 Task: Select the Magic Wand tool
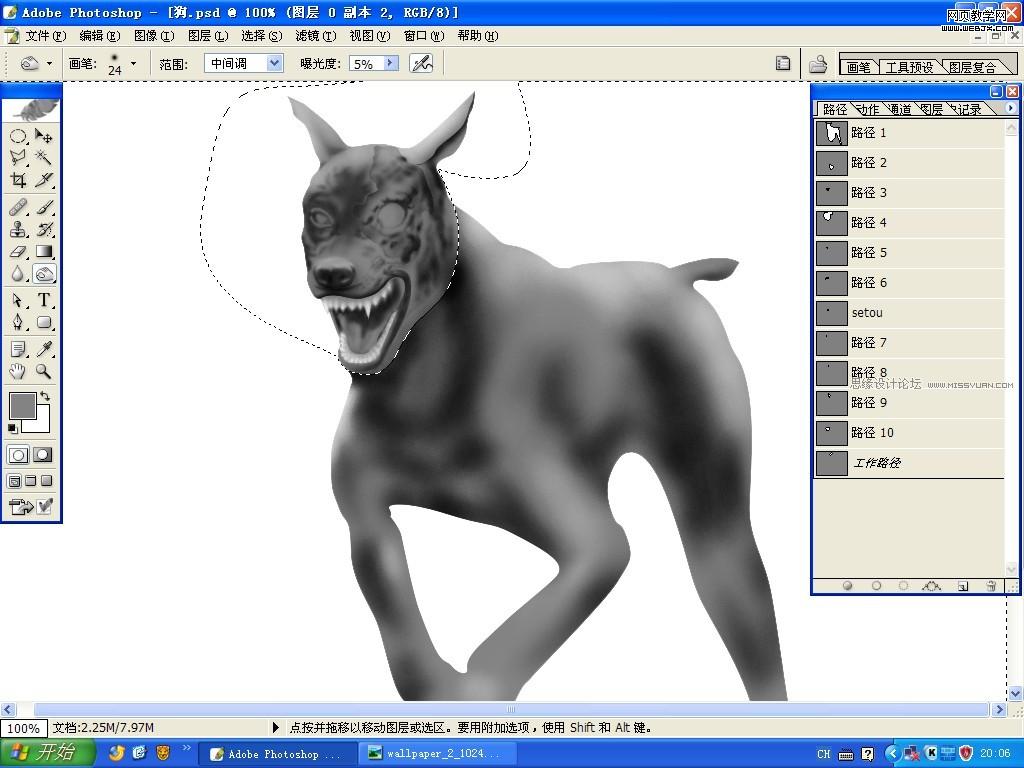(44, 157)
